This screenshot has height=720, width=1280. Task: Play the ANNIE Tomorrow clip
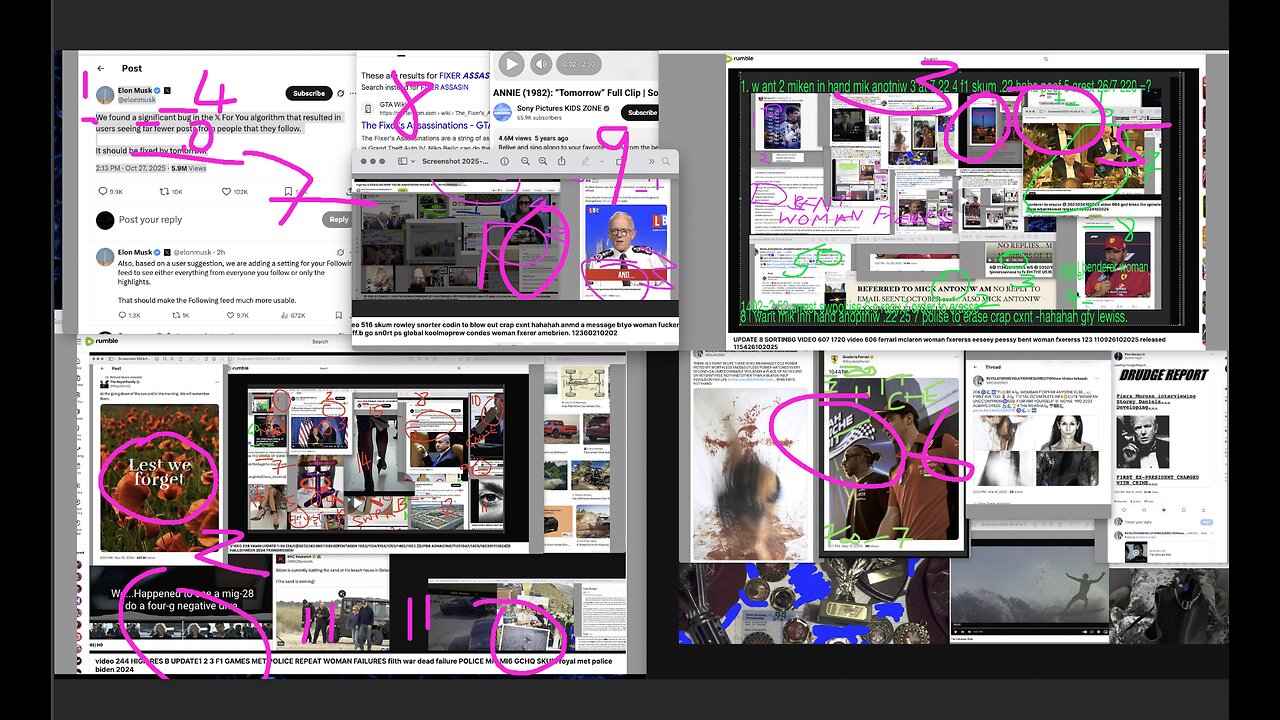511,64
